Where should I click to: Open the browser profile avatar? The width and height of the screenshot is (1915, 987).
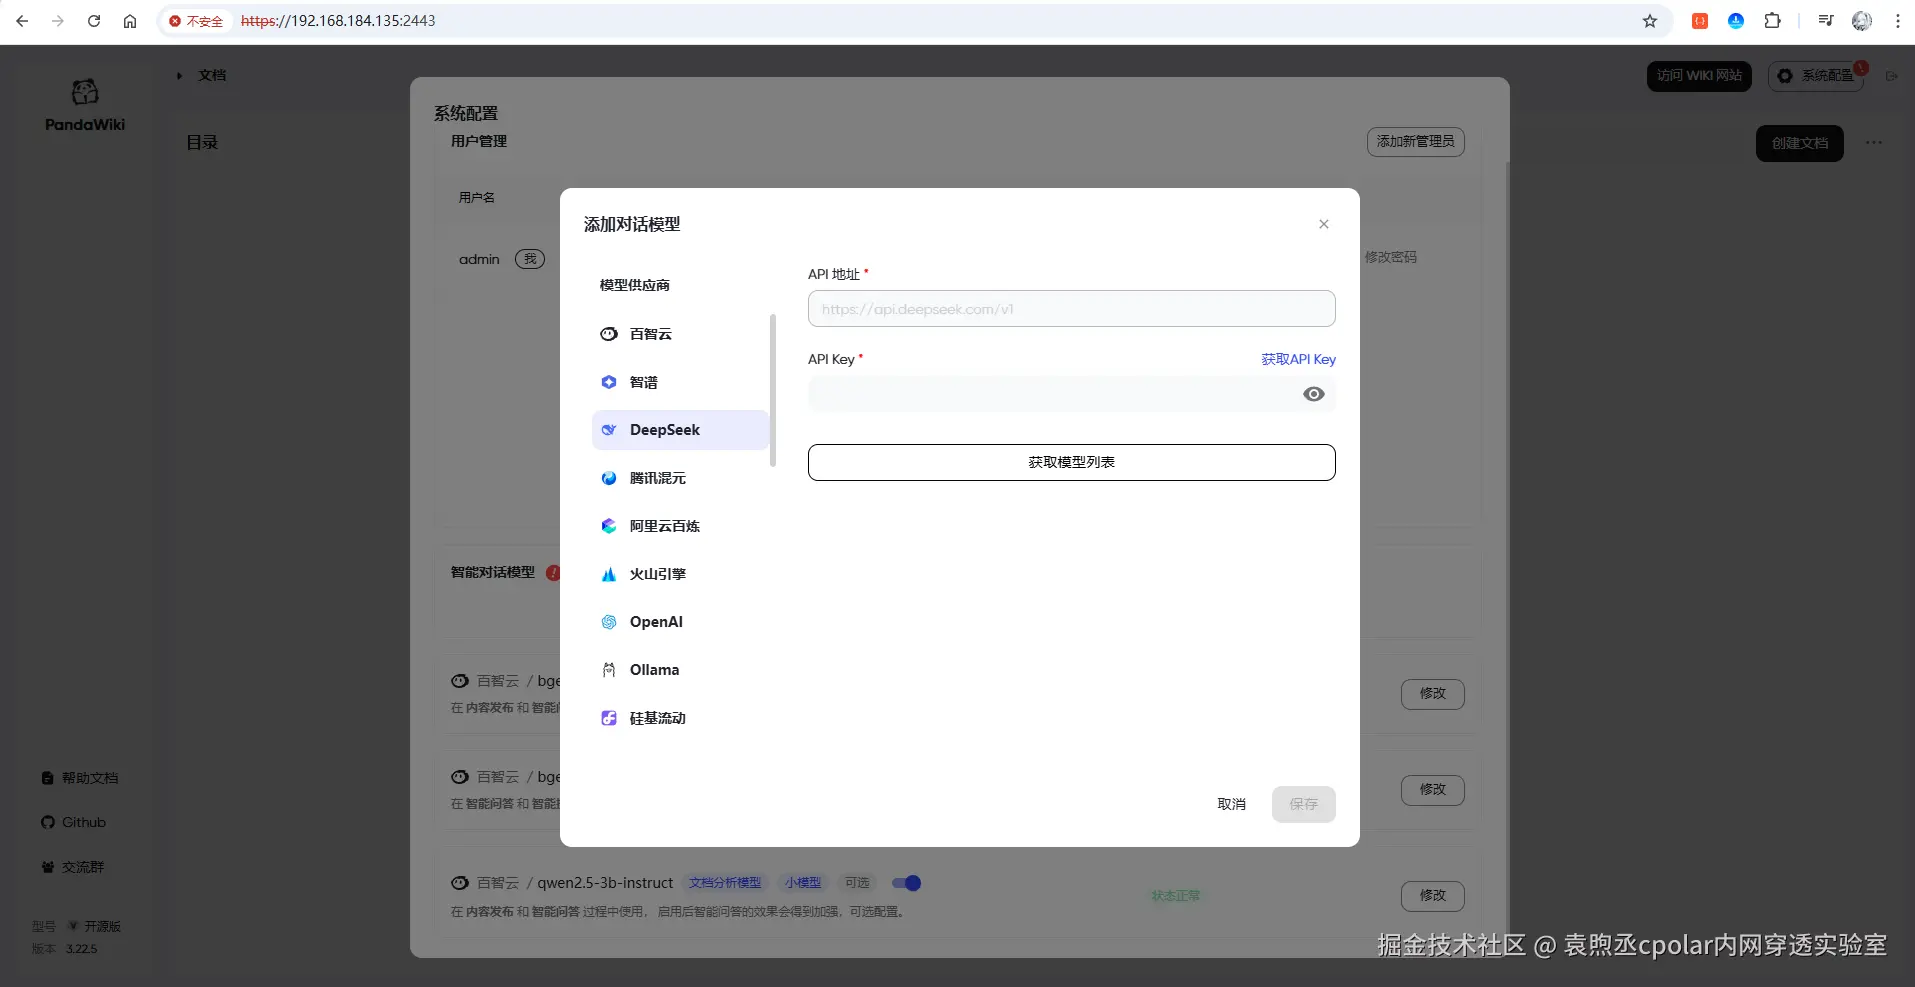1862,21
